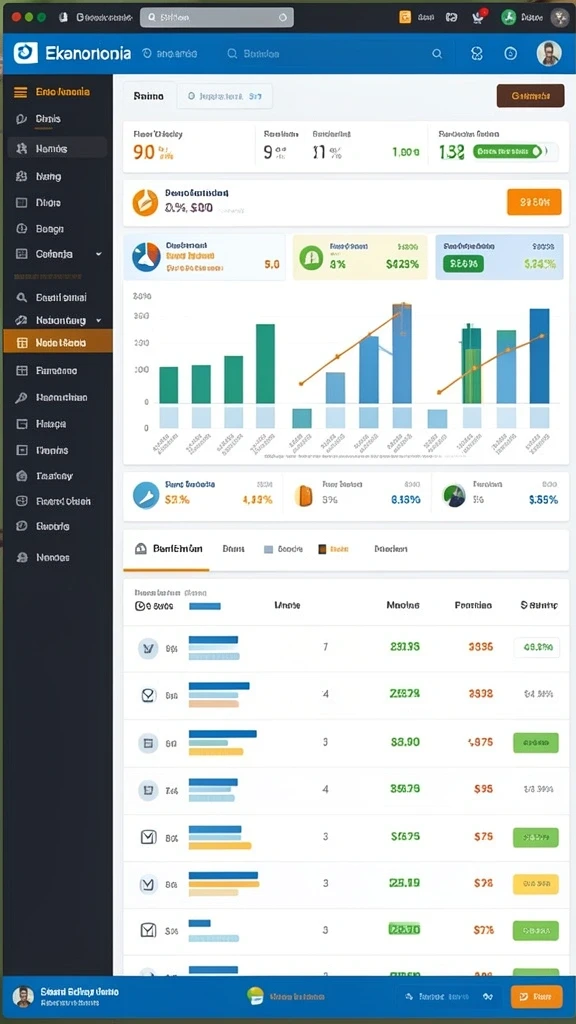Click the orange square icon in top bar

pos(405,18)
